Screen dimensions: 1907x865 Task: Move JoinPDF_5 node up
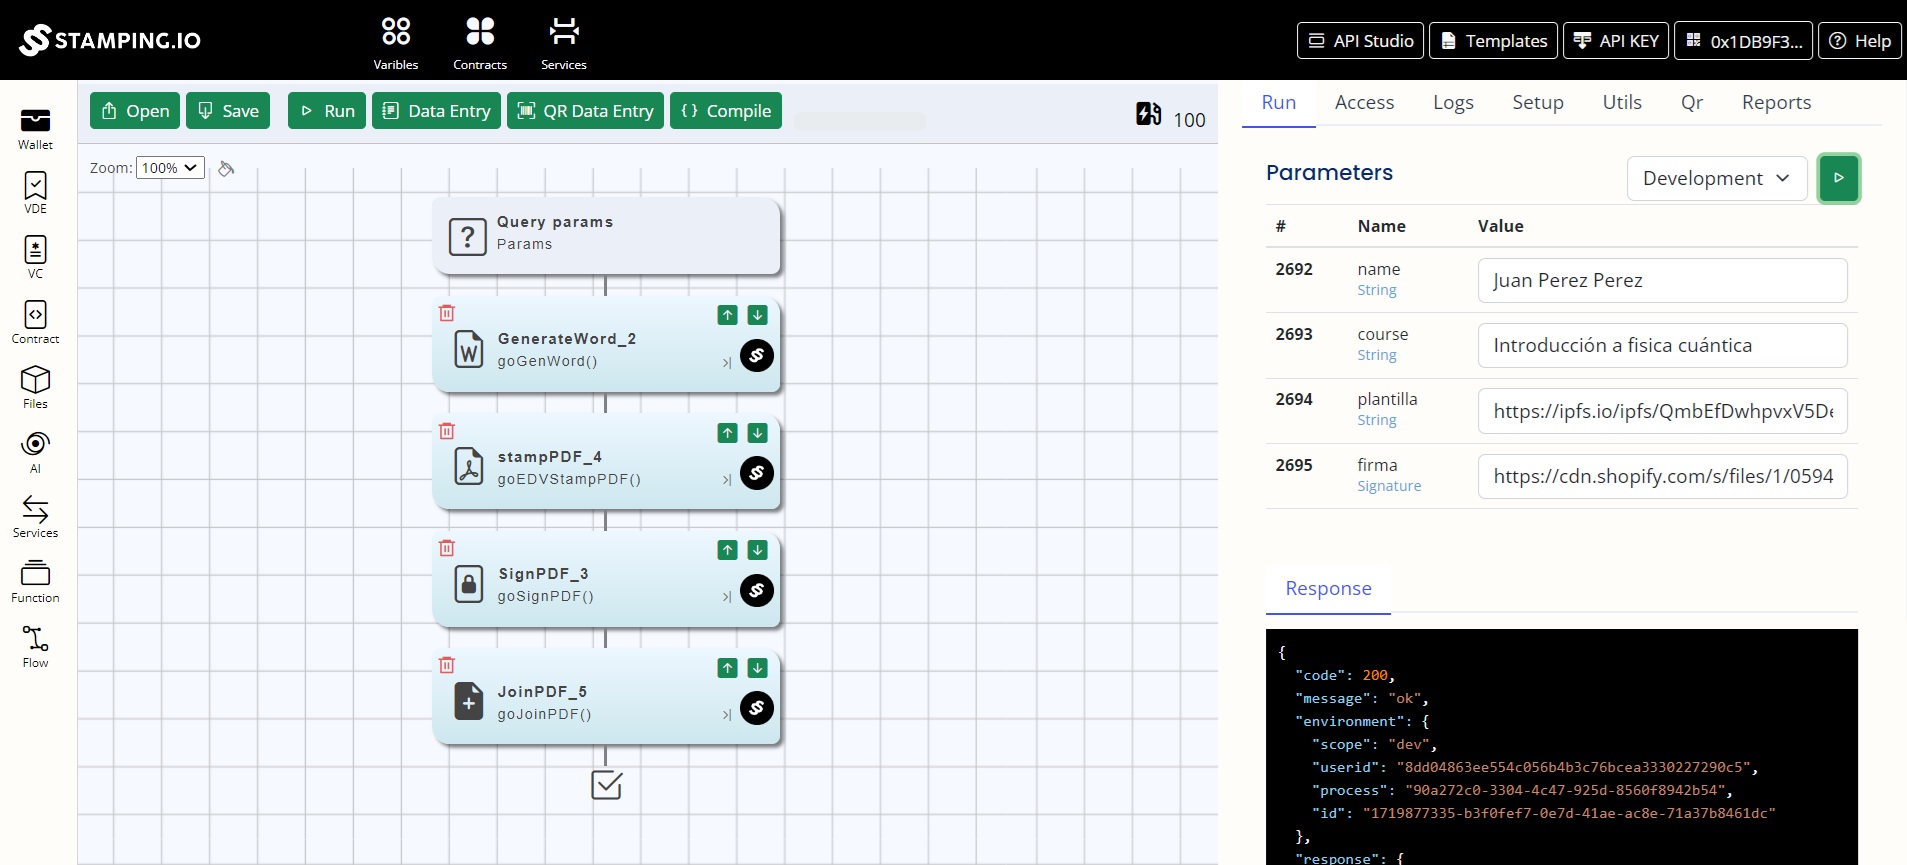point(728,668)
